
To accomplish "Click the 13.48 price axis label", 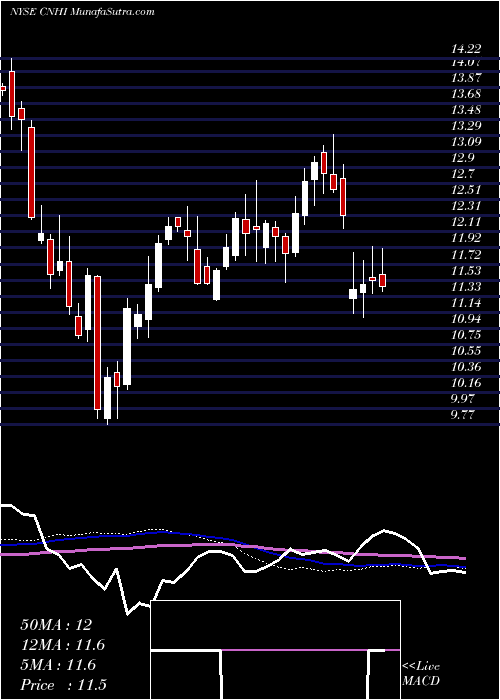I will (466, 110).
